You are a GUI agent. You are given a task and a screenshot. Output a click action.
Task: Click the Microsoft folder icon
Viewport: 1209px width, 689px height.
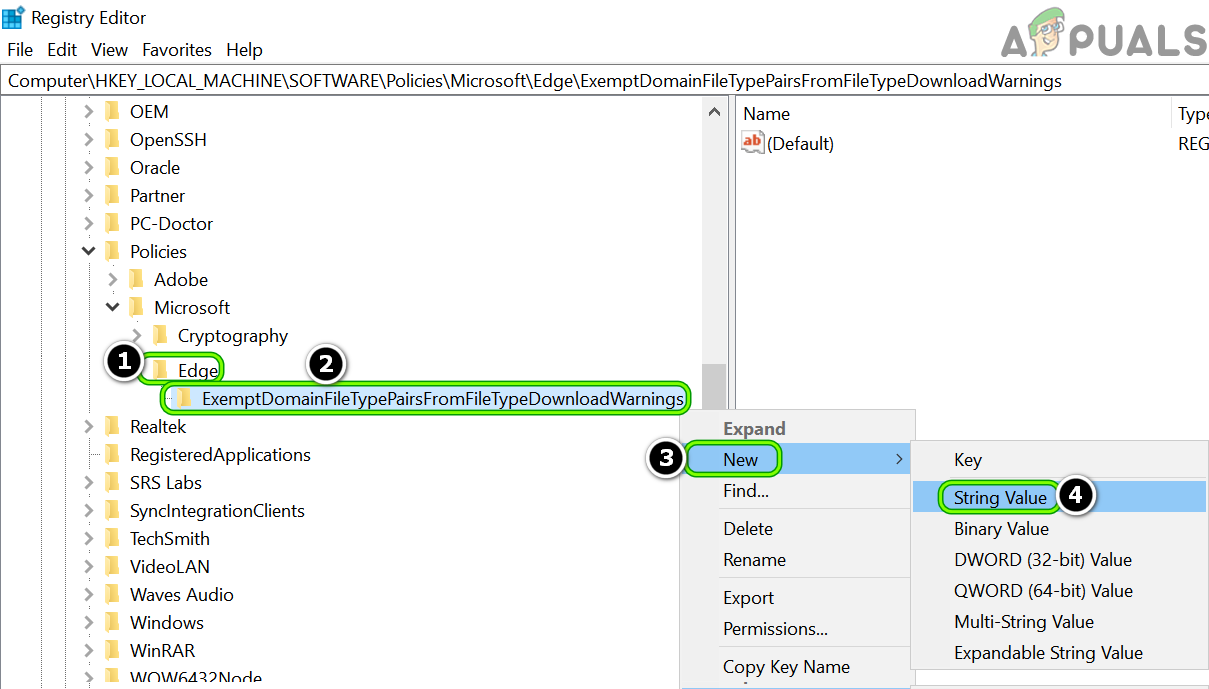coord(136,307)
